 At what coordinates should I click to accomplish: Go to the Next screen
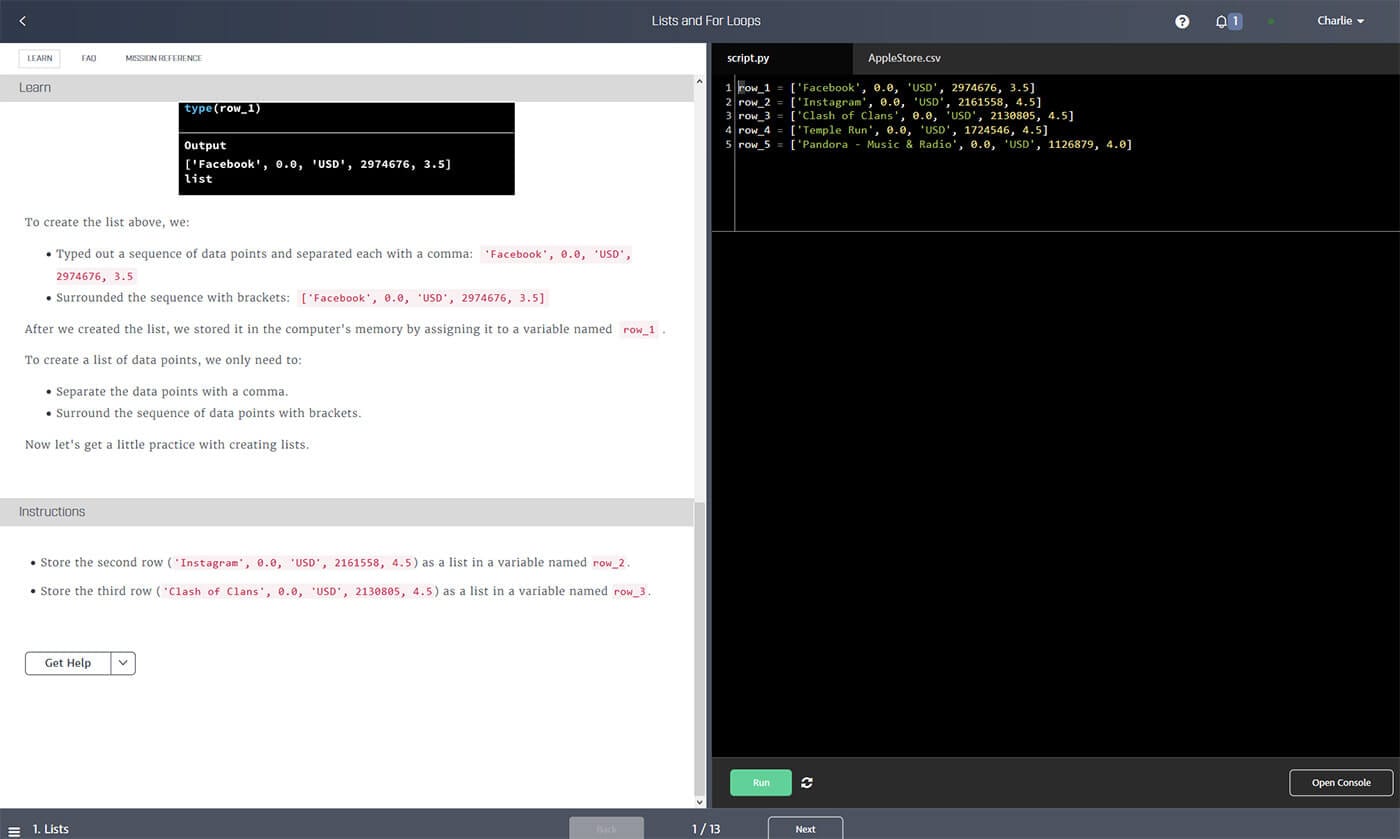tap(805, 828)
